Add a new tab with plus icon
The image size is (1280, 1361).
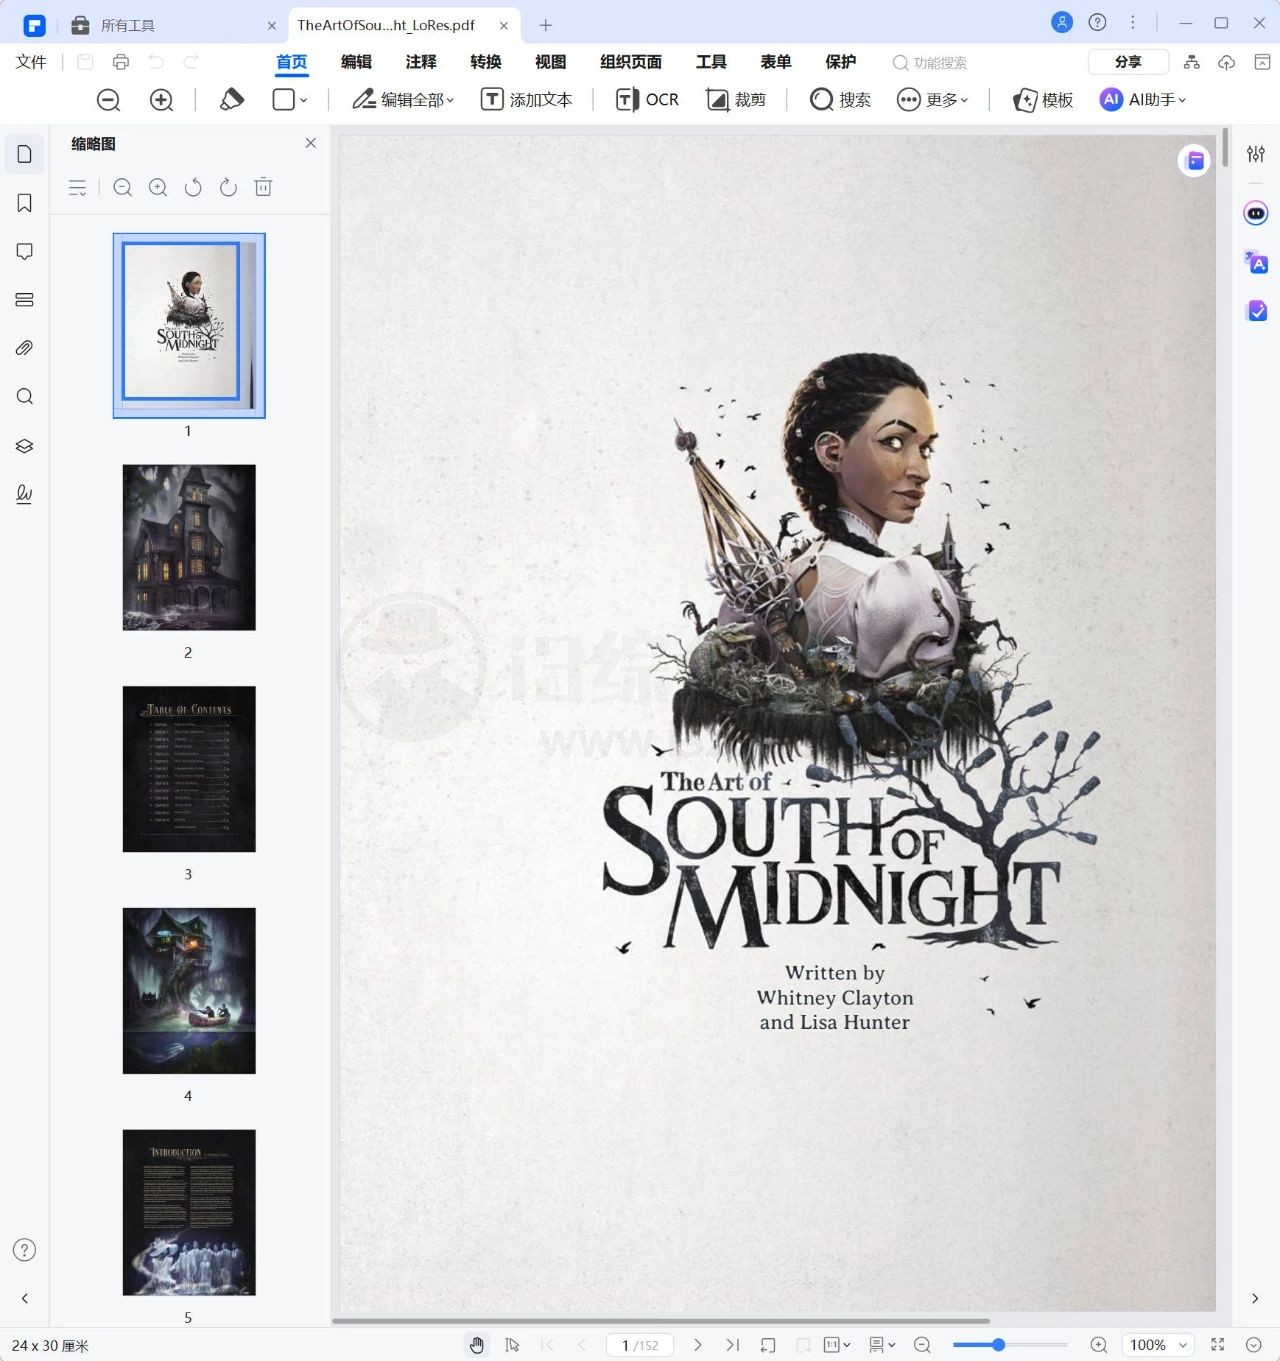(x=545, y=25)
